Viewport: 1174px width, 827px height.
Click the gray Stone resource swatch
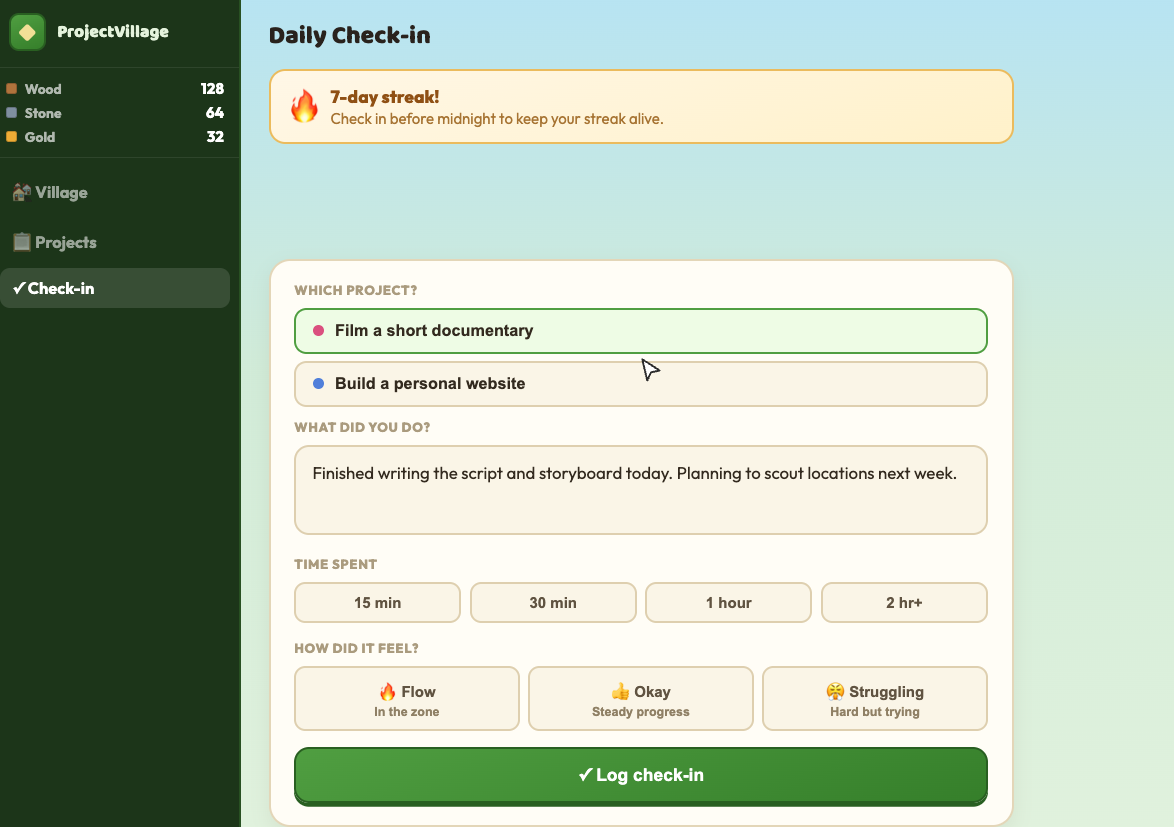pos(11,113)
